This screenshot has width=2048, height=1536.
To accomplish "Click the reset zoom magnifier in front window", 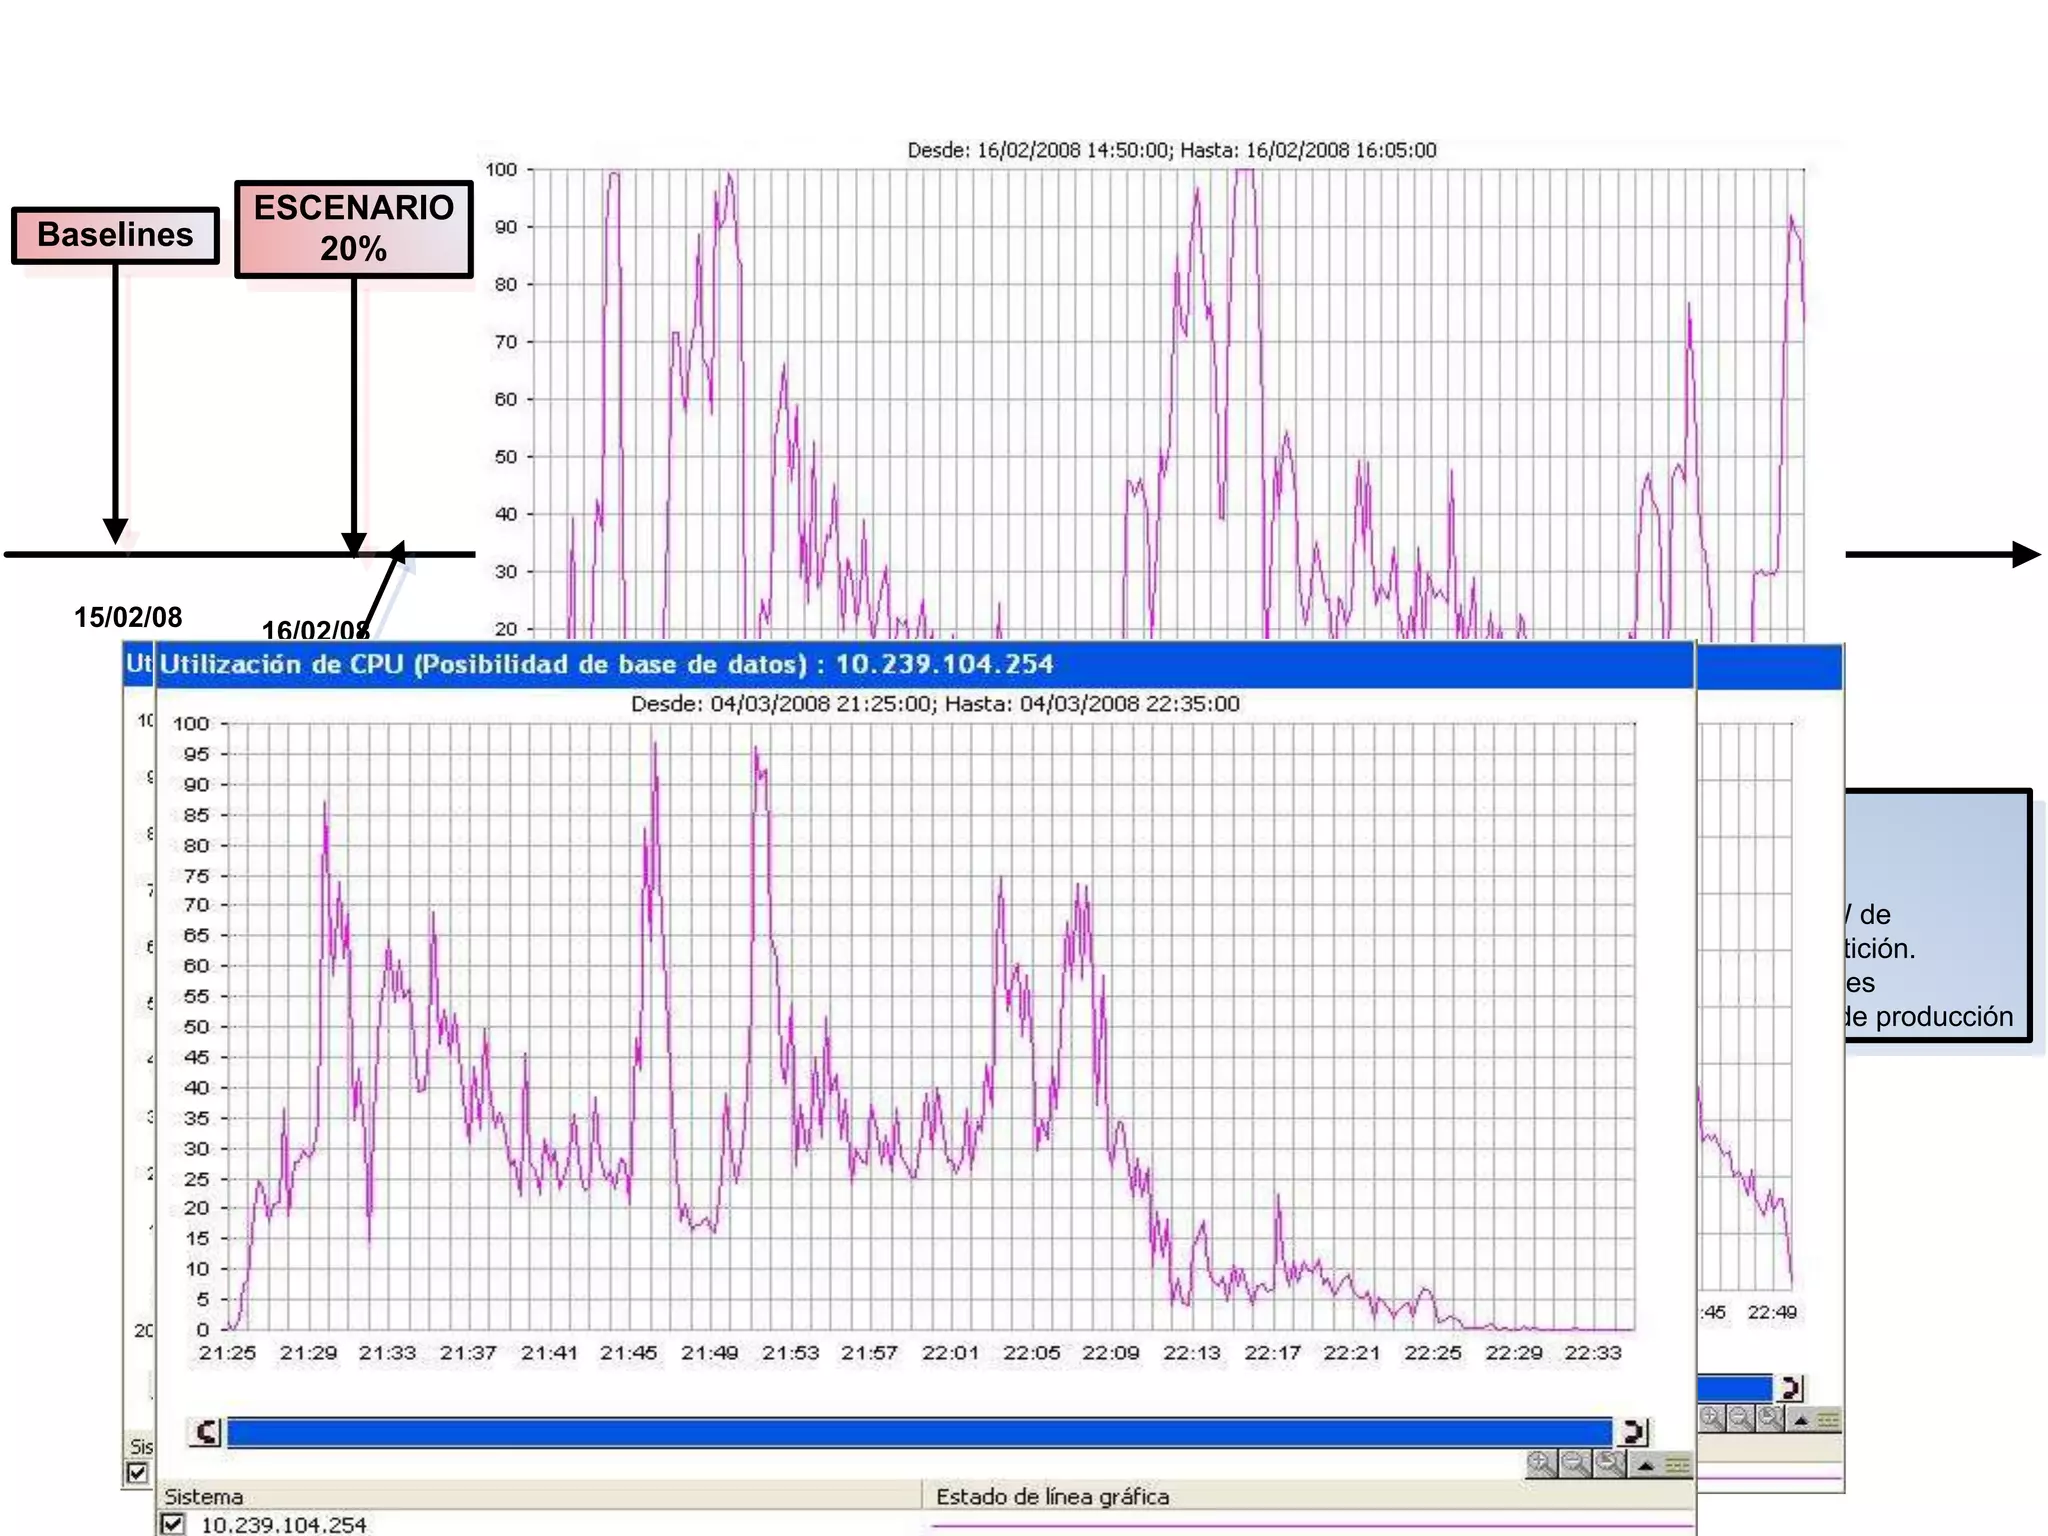I will (x=1609, y=1464).
